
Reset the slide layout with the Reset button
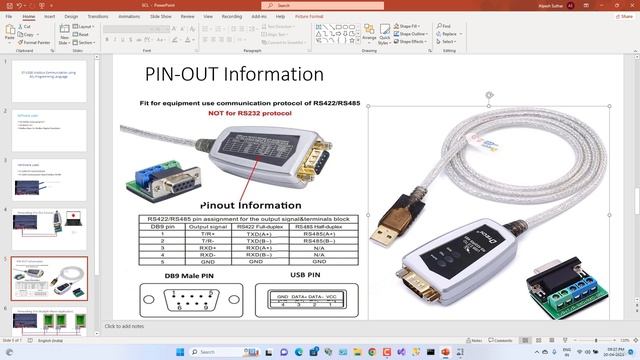pos(81,34)
